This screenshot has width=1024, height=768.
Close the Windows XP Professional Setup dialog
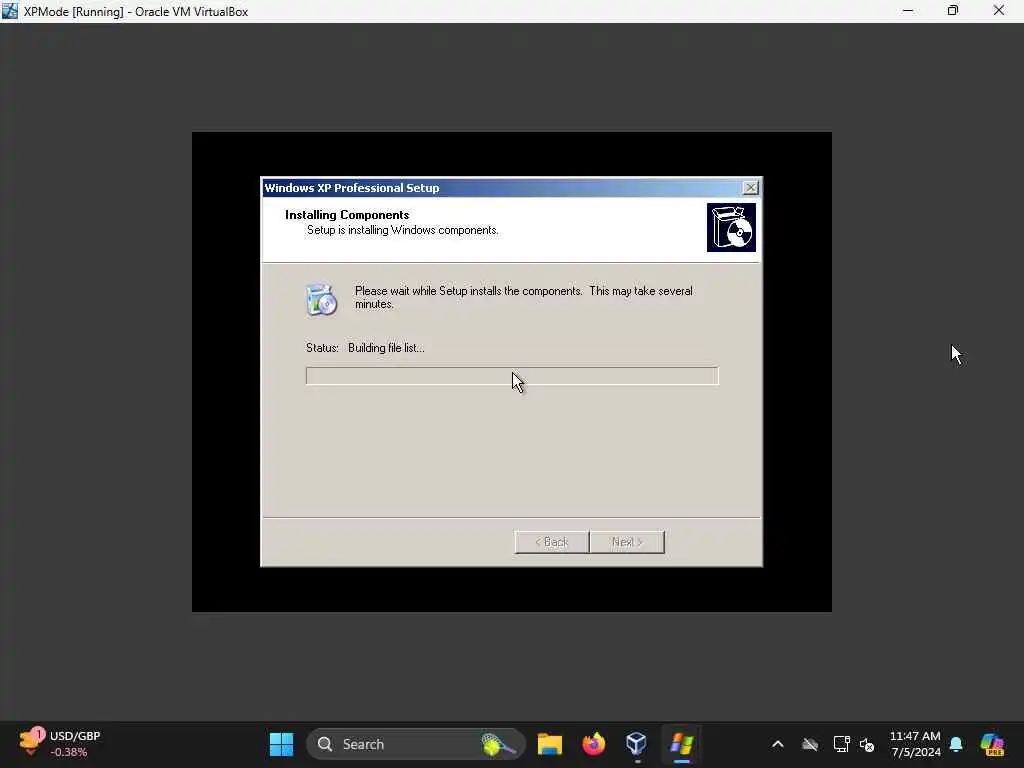pyautogui.click(x=750, y=188)
